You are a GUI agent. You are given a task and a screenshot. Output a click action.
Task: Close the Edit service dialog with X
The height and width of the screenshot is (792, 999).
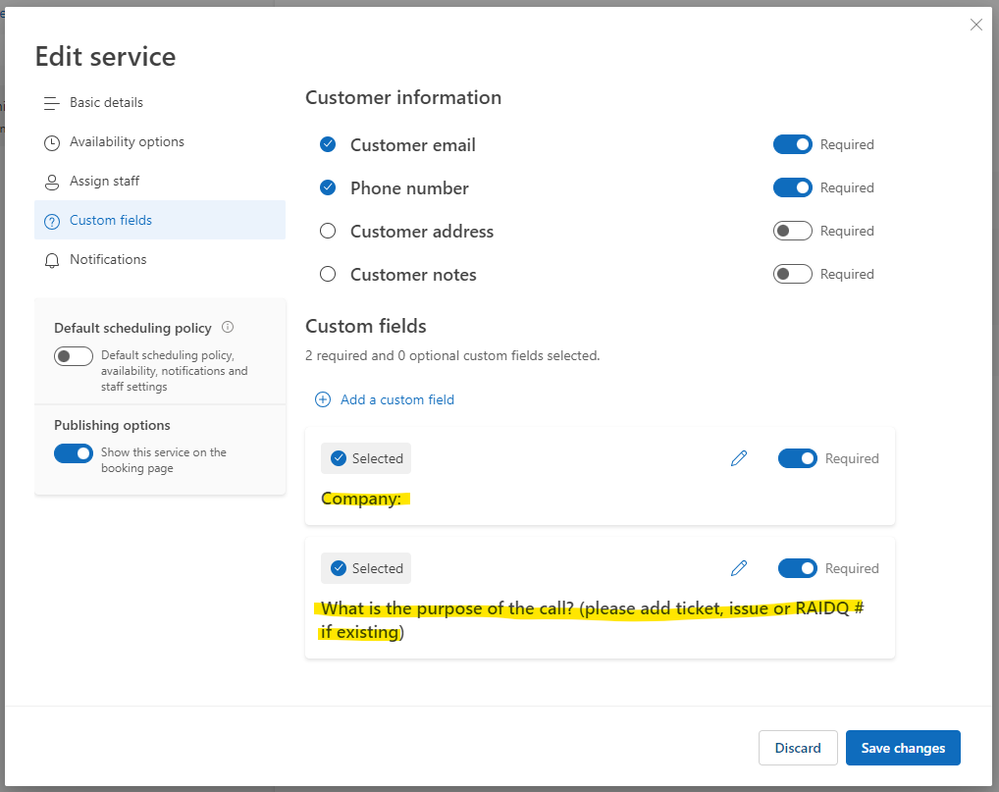pyautogui.click(x=976, y=25)
